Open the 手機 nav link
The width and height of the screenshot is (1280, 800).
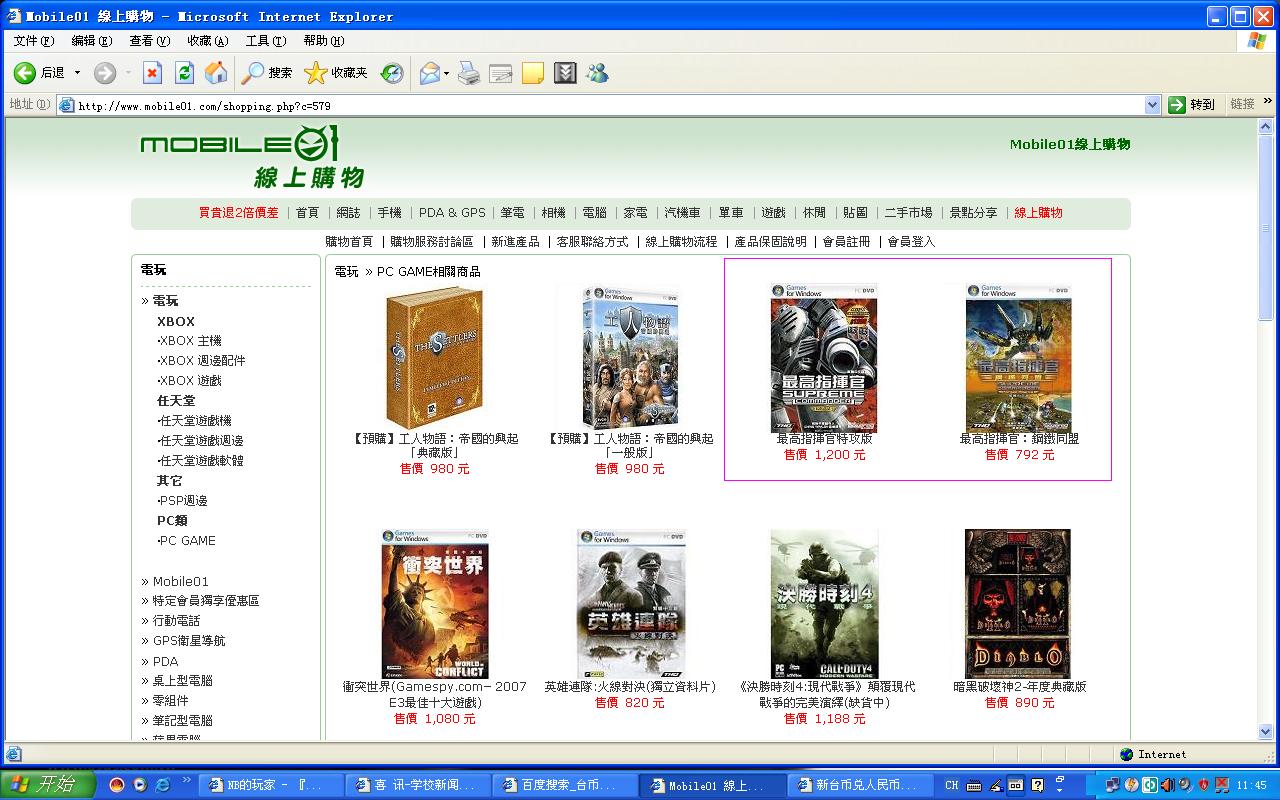[x=389, y=213]
